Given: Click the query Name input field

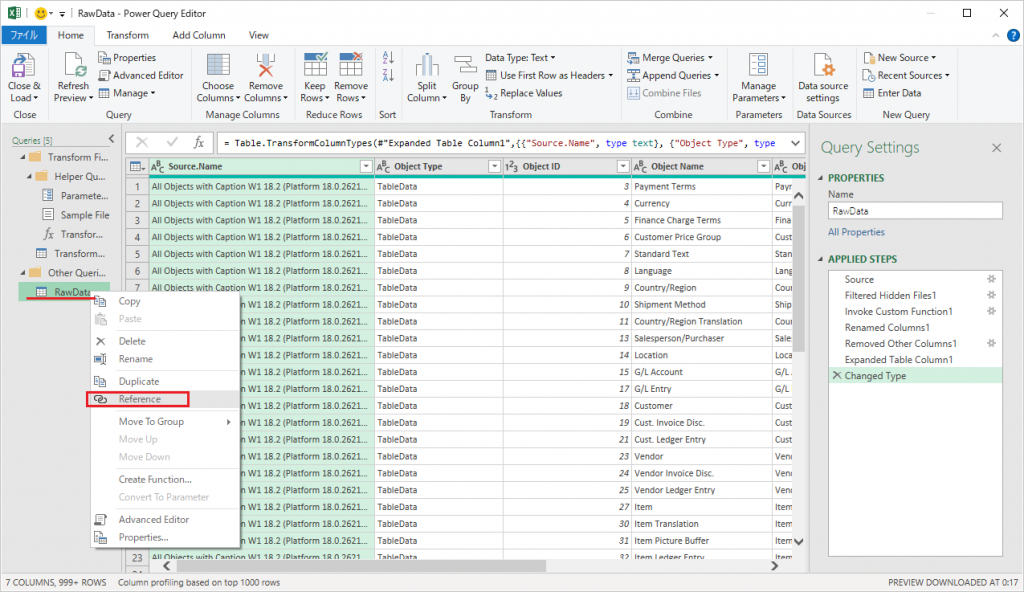Looking at the screenshot, I should click(x=915, y=211).
